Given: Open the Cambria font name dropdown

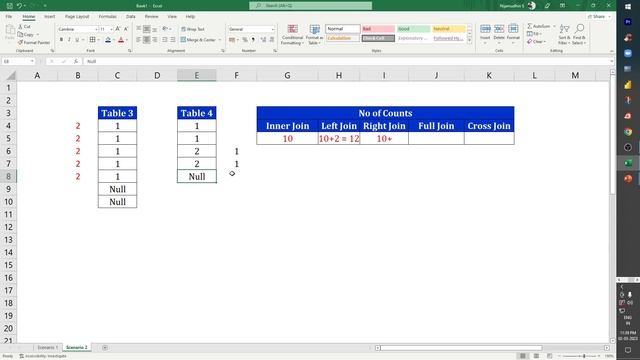Looking at the screenshot, I should 96,29.
